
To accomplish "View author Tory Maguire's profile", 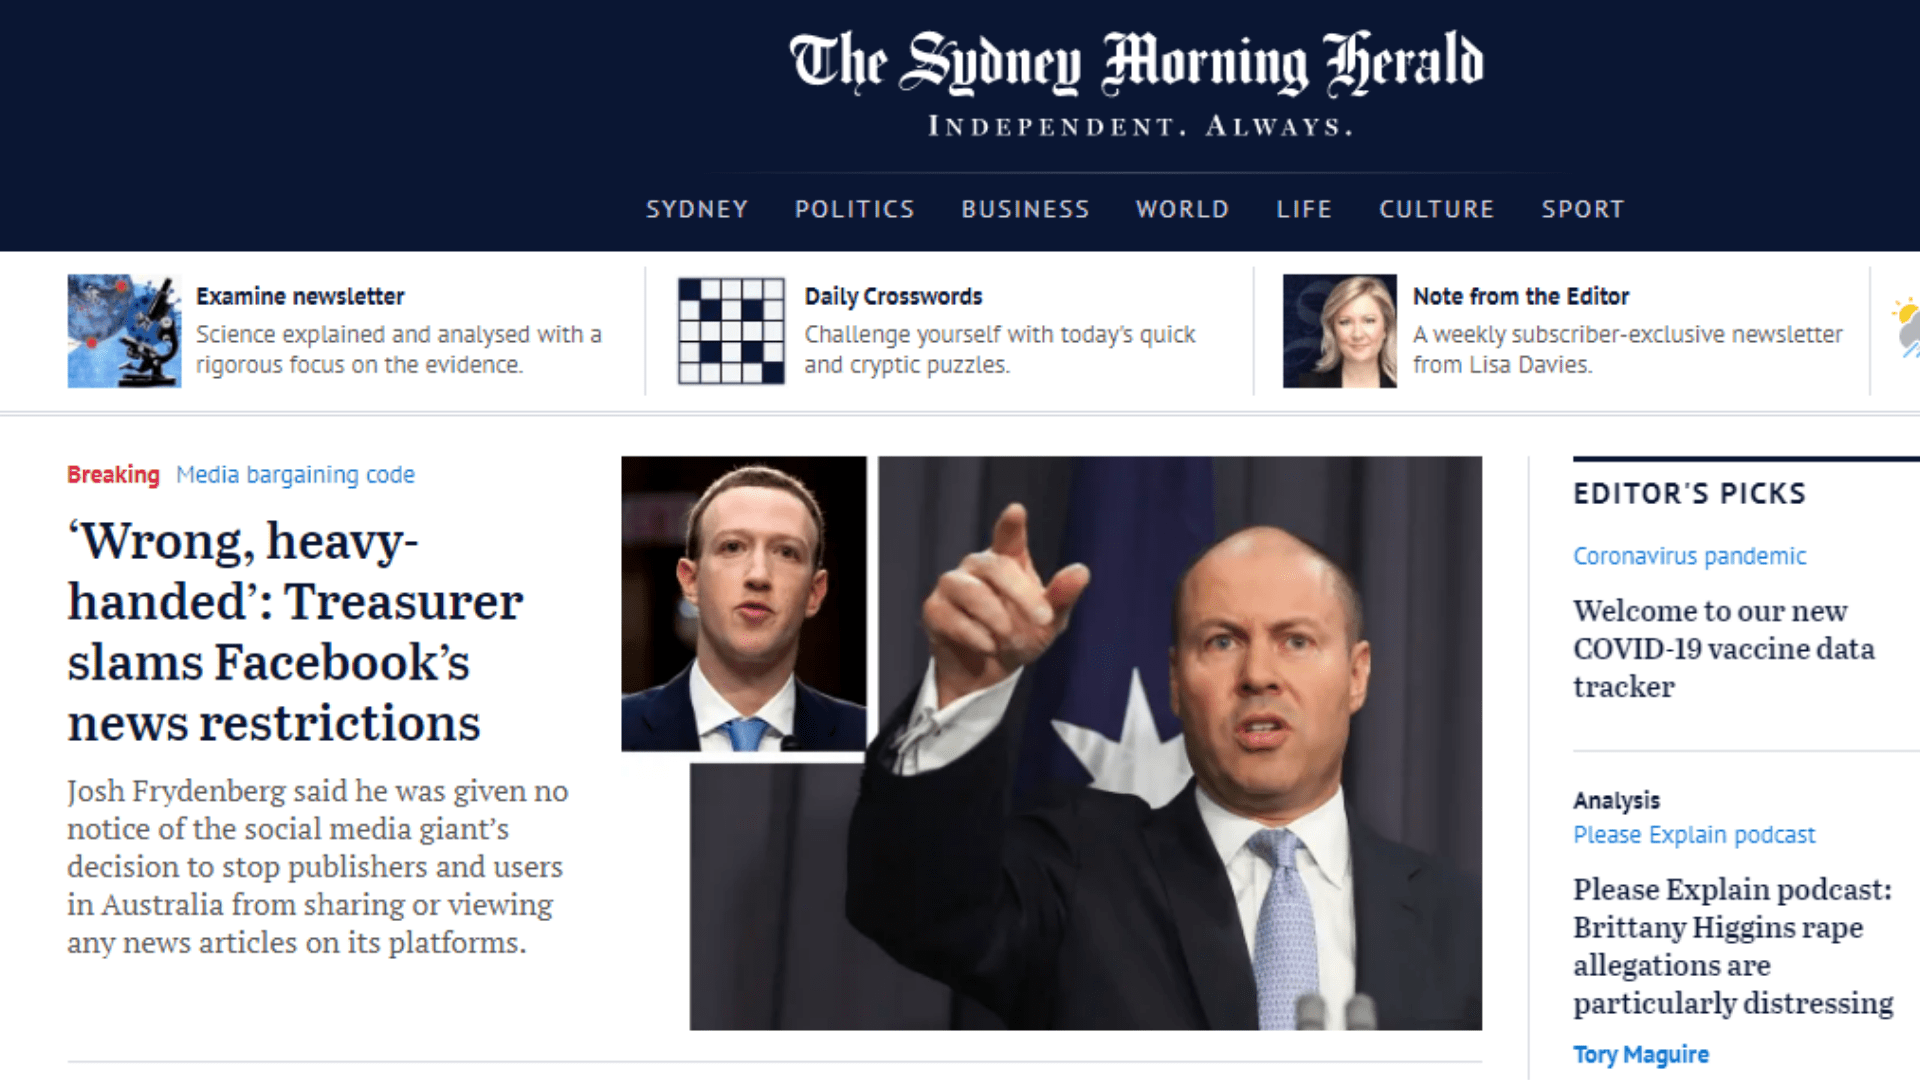I will (x=1641, y=1054).
